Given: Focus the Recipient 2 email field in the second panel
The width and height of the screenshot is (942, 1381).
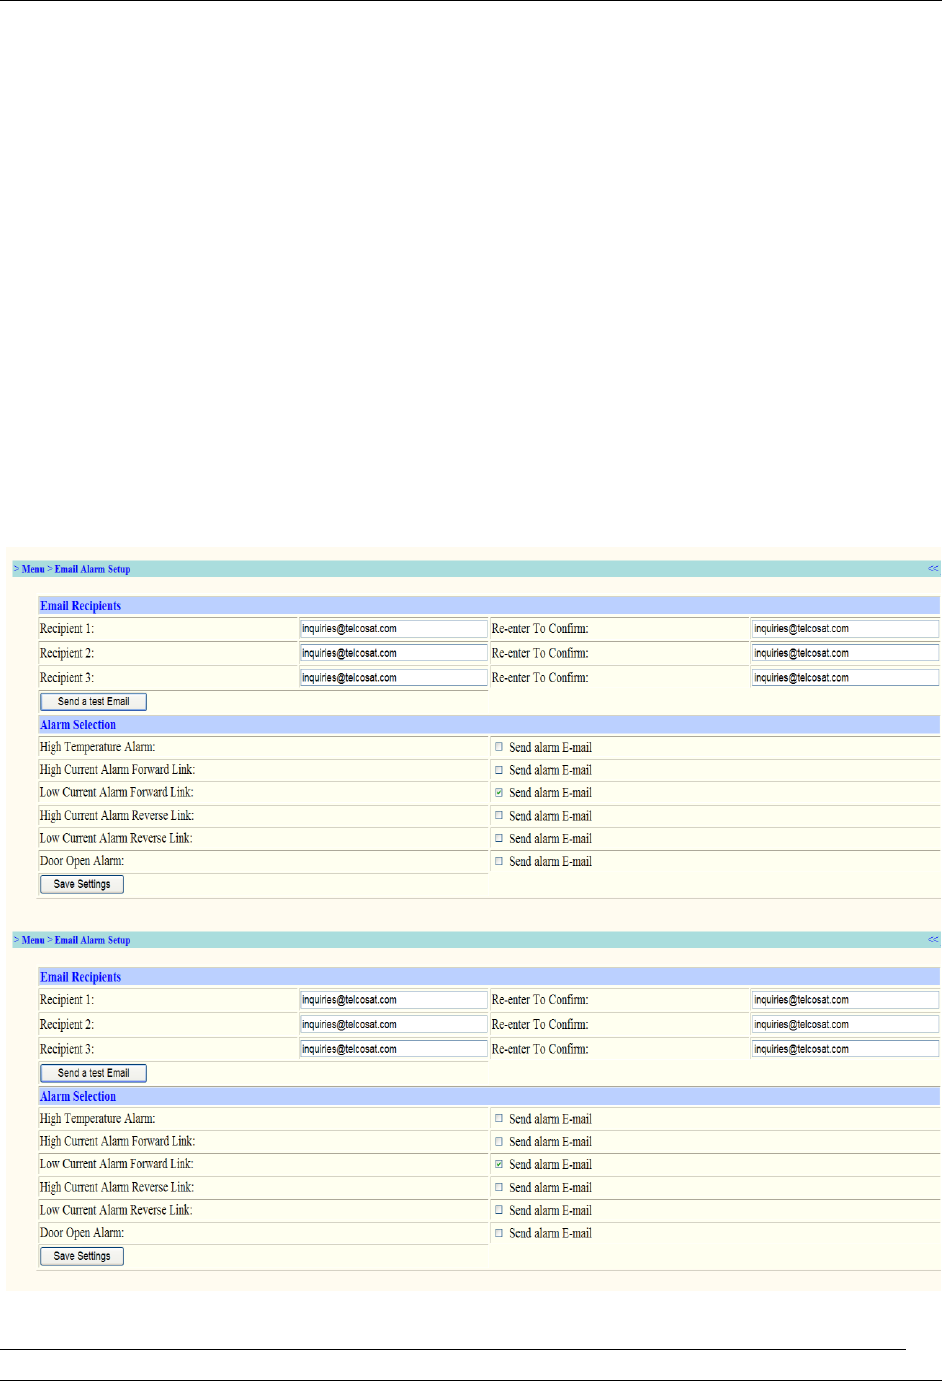Looking at the screenshot, I should tap(393, 1024).
